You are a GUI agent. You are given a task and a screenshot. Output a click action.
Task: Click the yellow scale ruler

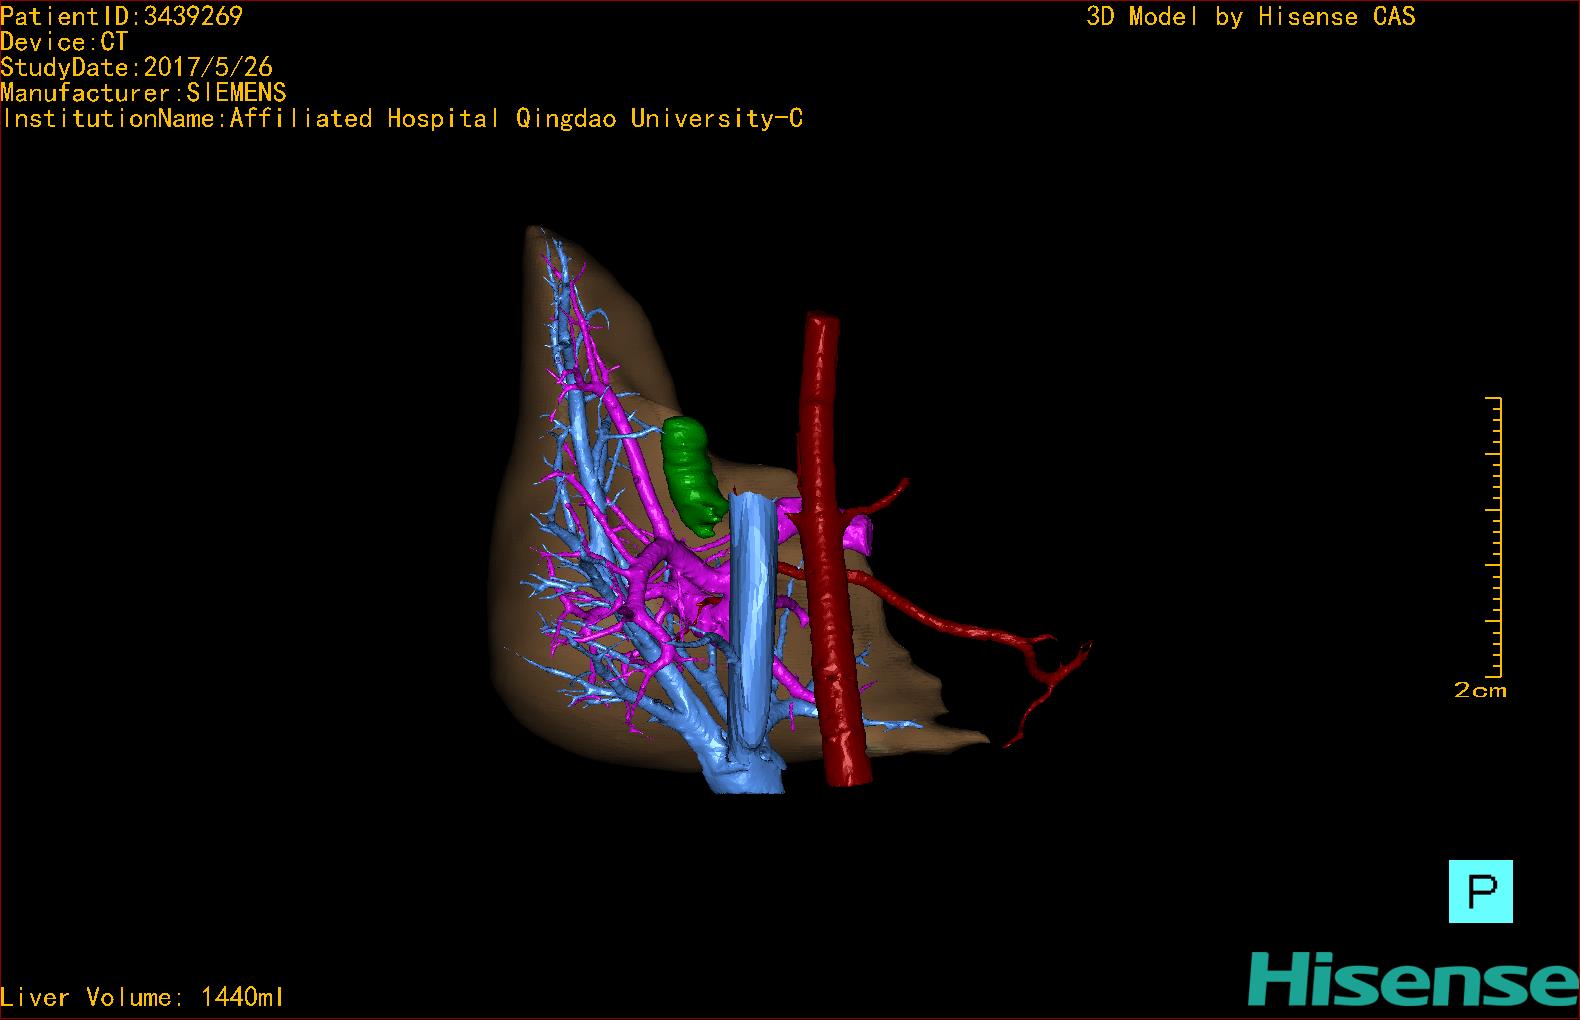point(1495,537)
